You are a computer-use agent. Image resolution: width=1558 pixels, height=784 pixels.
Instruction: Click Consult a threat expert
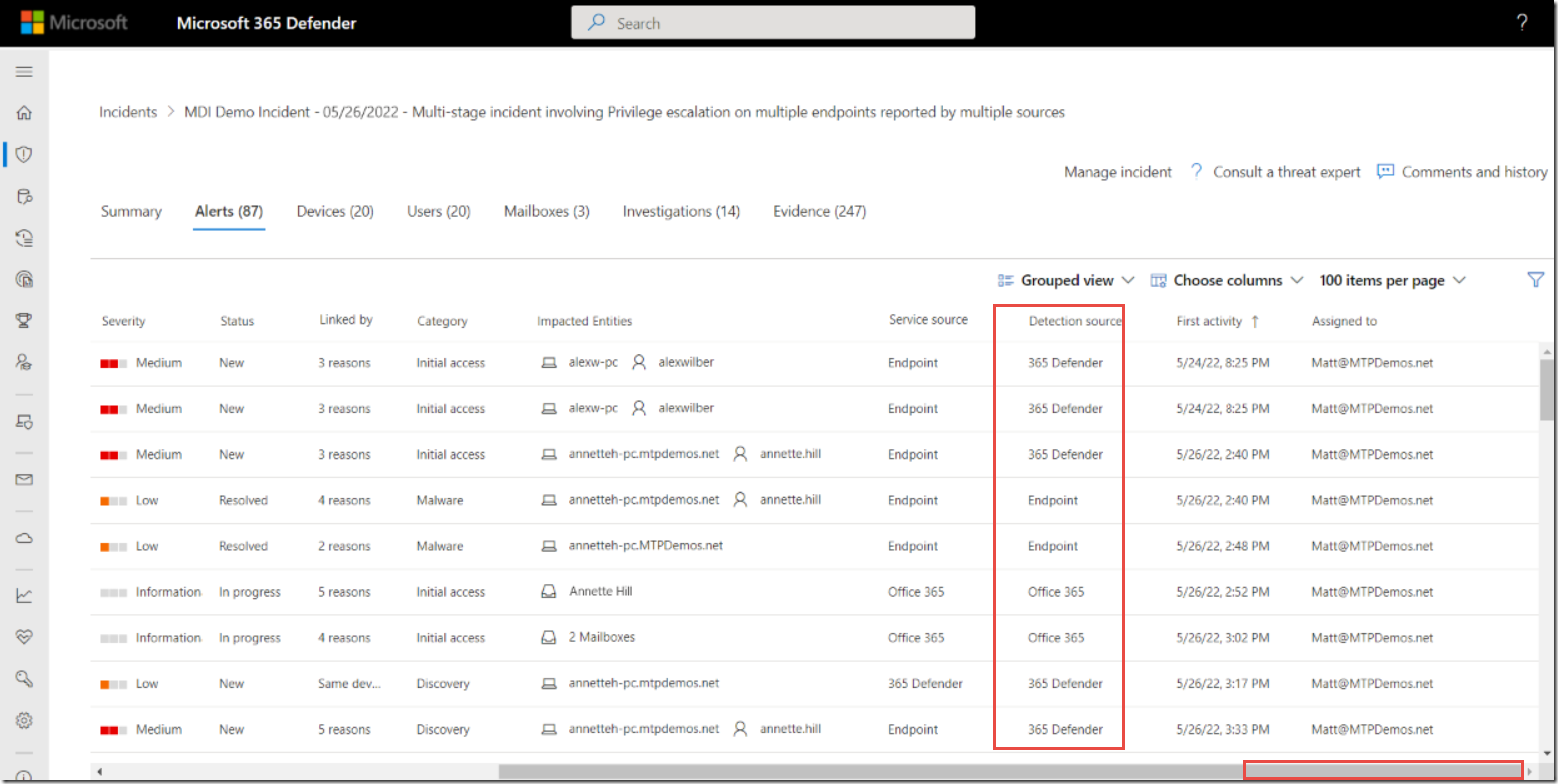coord(1287,172)
